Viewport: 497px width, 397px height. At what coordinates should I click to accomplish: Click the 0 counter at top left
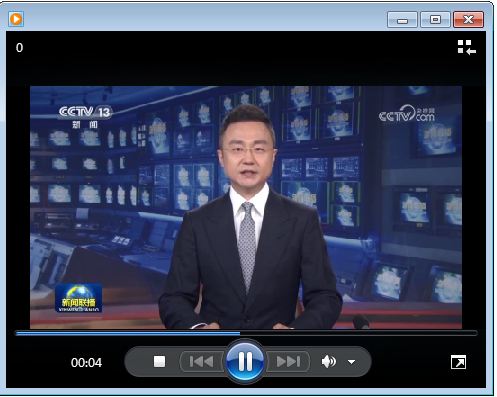[x=19, y=48]
